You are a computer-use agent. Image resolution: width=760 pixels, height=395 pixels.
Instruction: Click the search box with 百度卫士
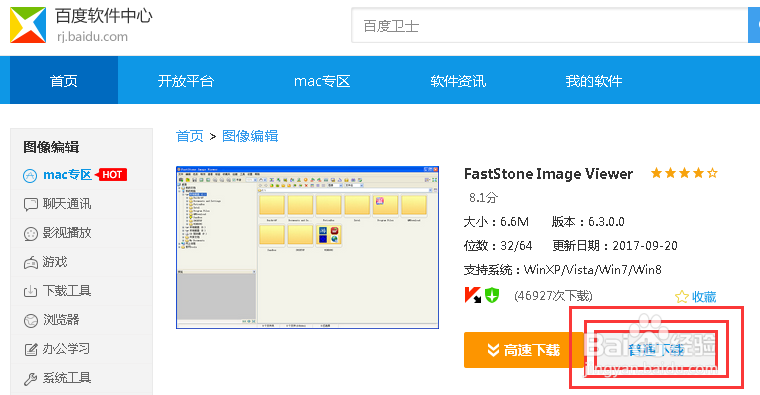click(550, 25)
